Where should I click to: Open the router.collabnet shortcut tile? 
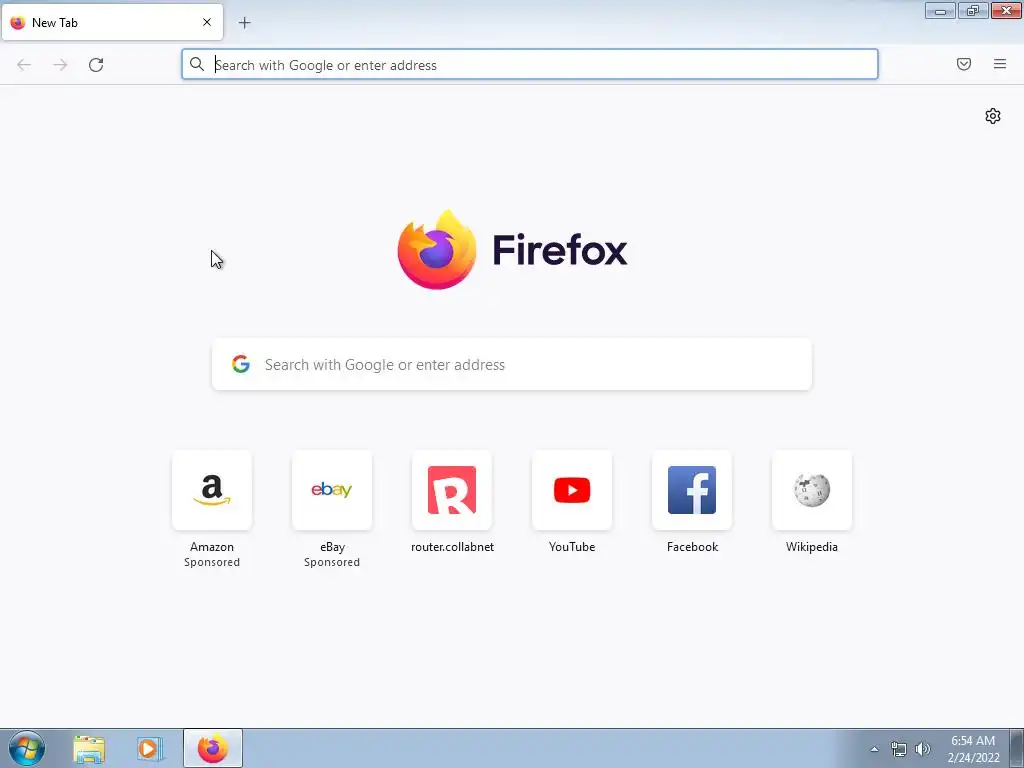(452, 490)
